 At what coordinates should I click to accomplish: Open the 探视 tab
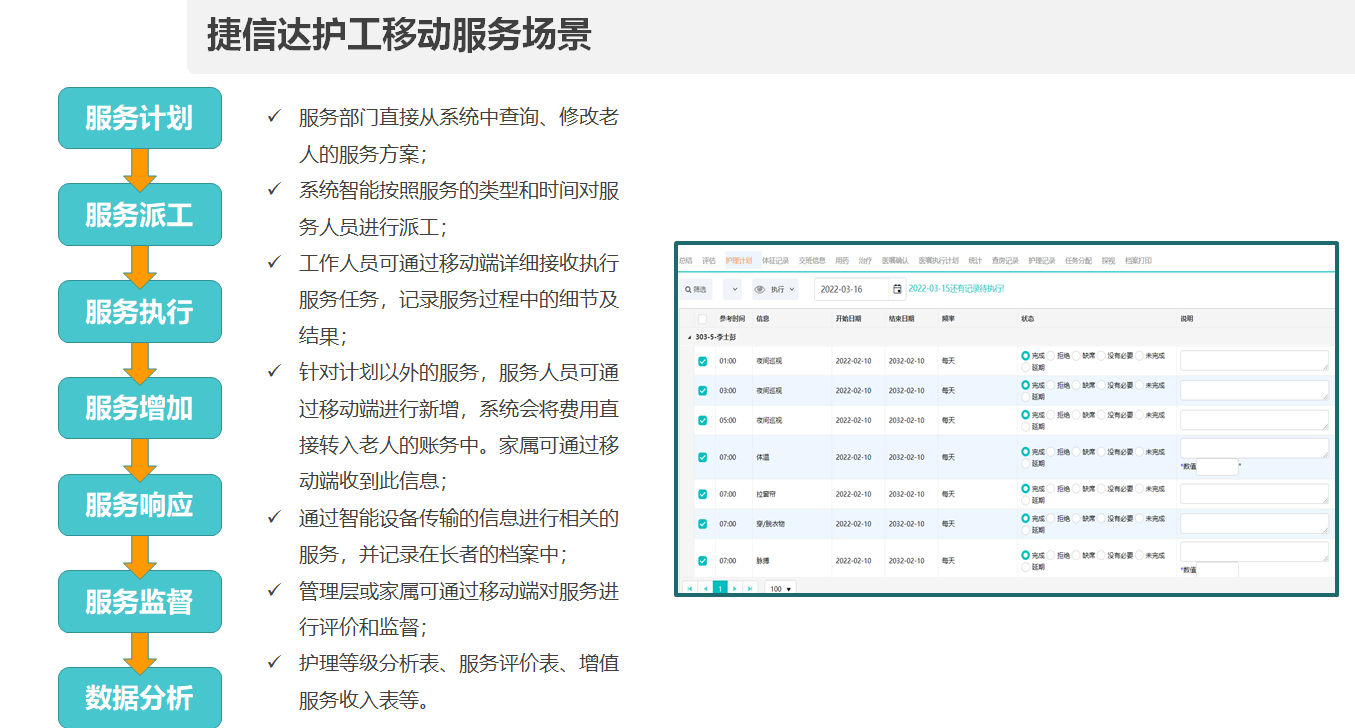tap(1108, 261)
